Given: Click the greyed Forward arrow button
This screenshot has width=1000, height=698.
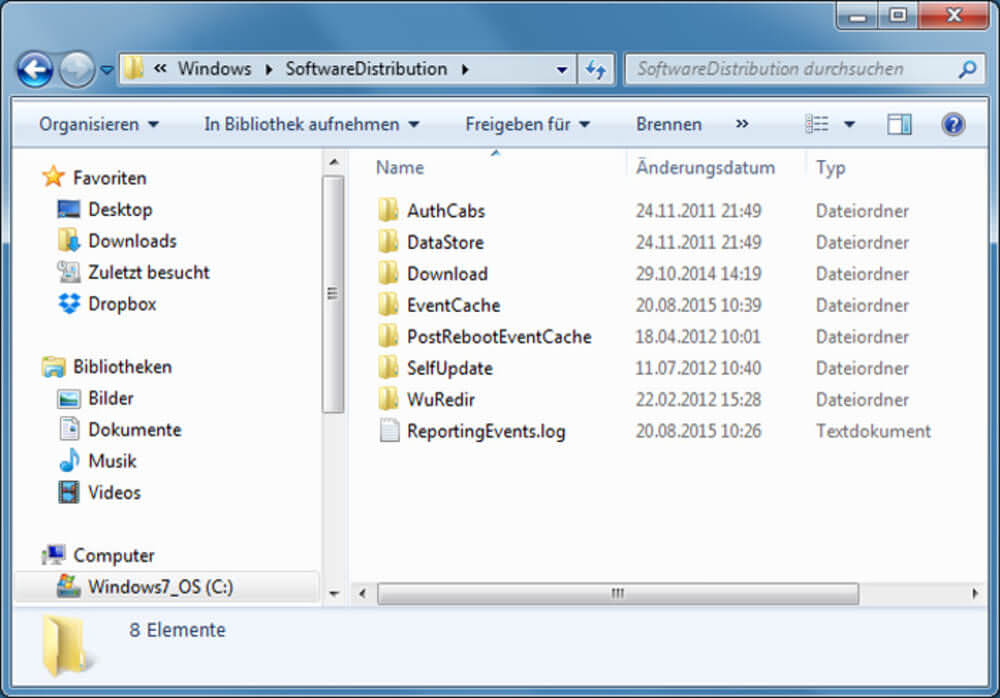Looking at the screenshot, I should tap(77, 70).
